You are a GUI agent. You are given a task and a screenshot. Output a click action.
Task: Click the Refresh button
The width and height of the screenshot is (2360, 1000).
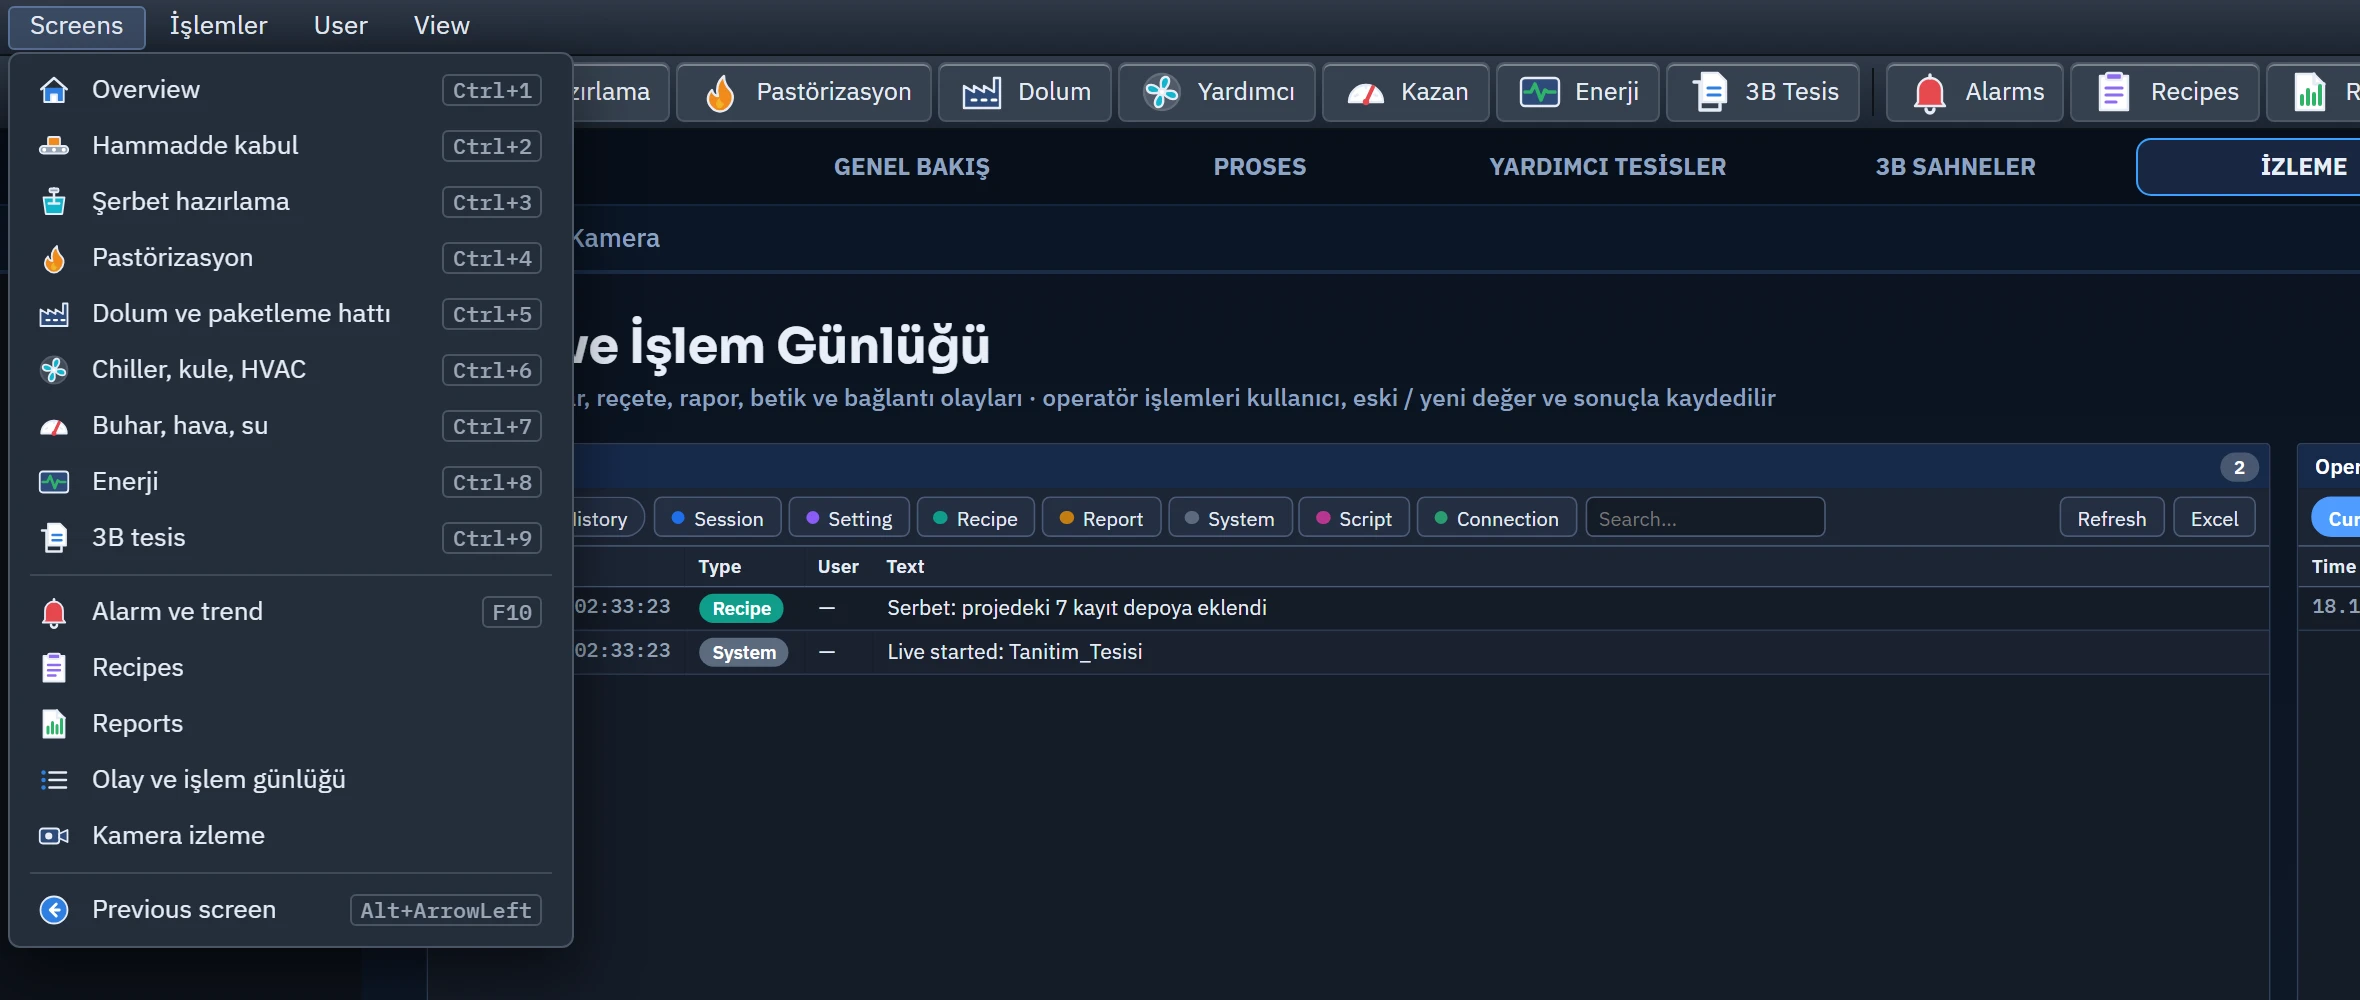tap(2112, 518)
